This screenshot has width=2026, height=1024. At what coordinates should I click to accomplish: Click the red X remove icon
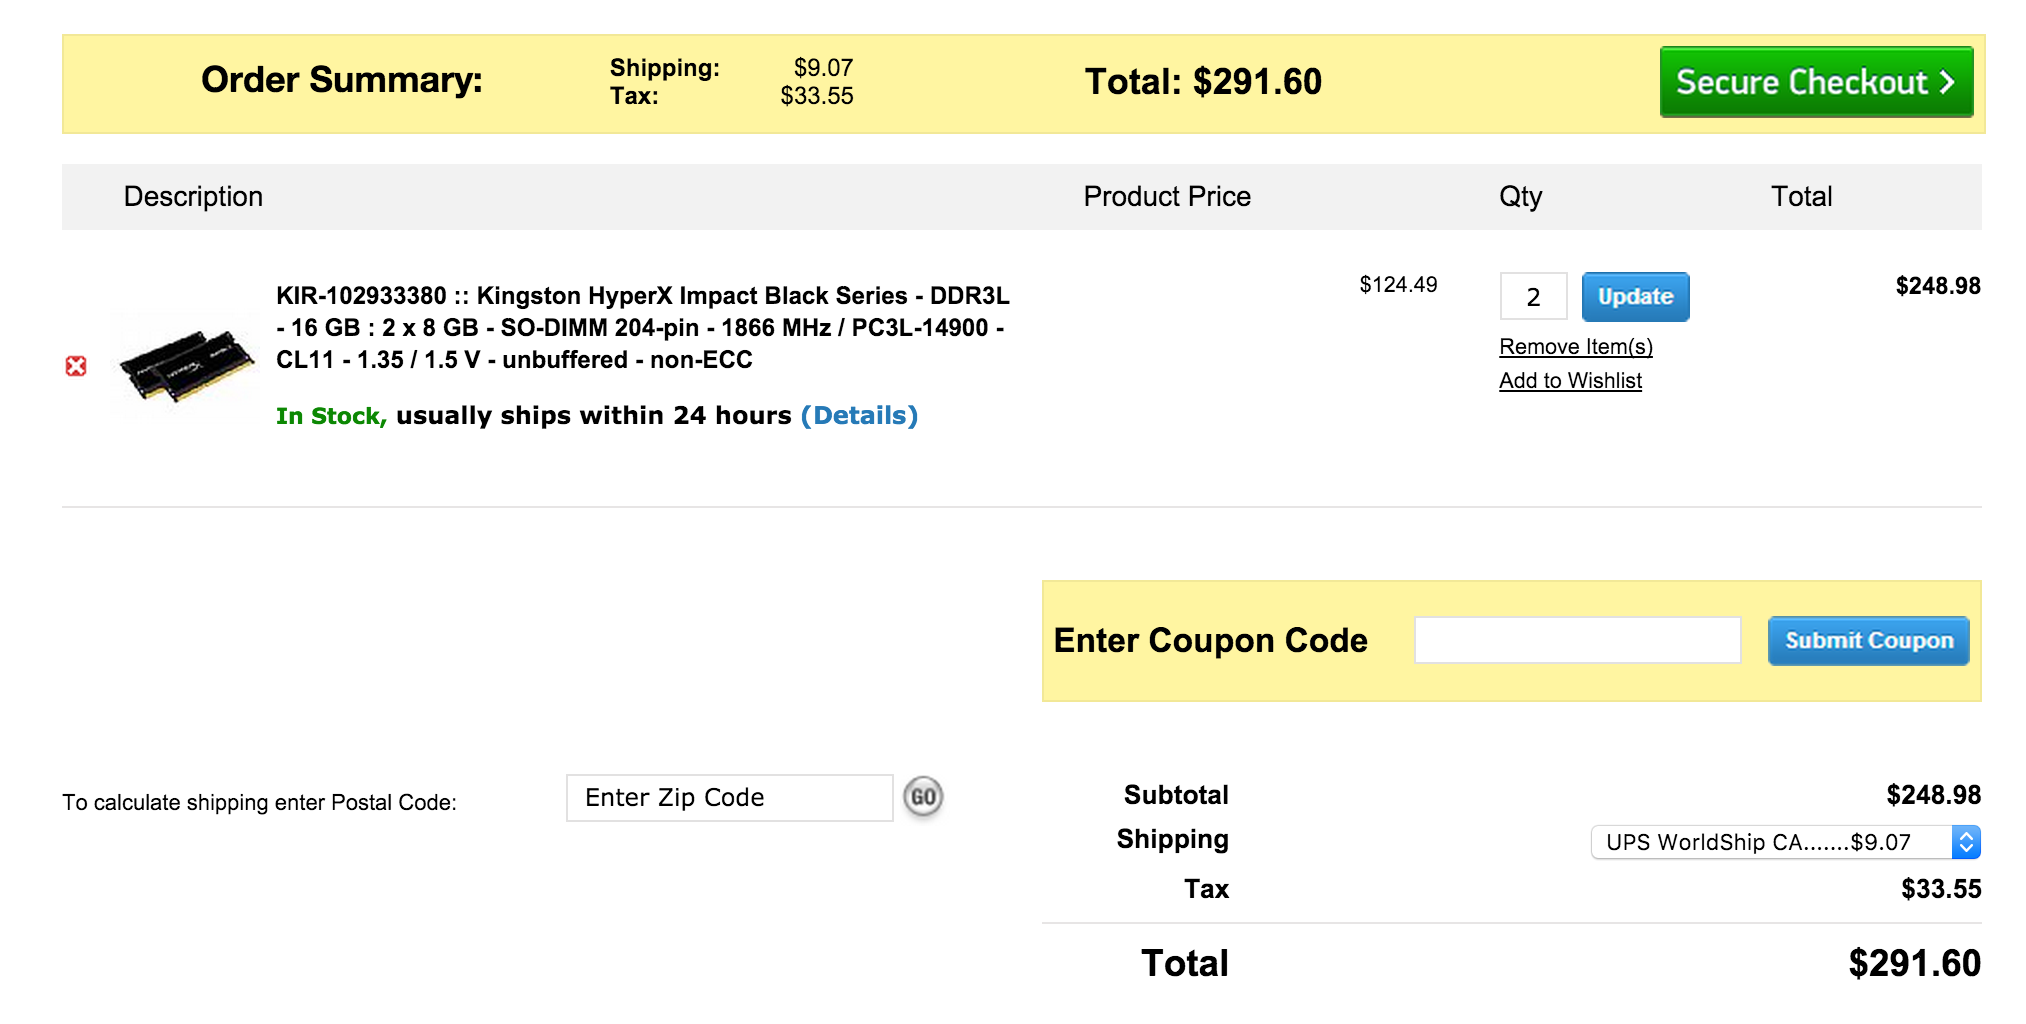(76, 366)
